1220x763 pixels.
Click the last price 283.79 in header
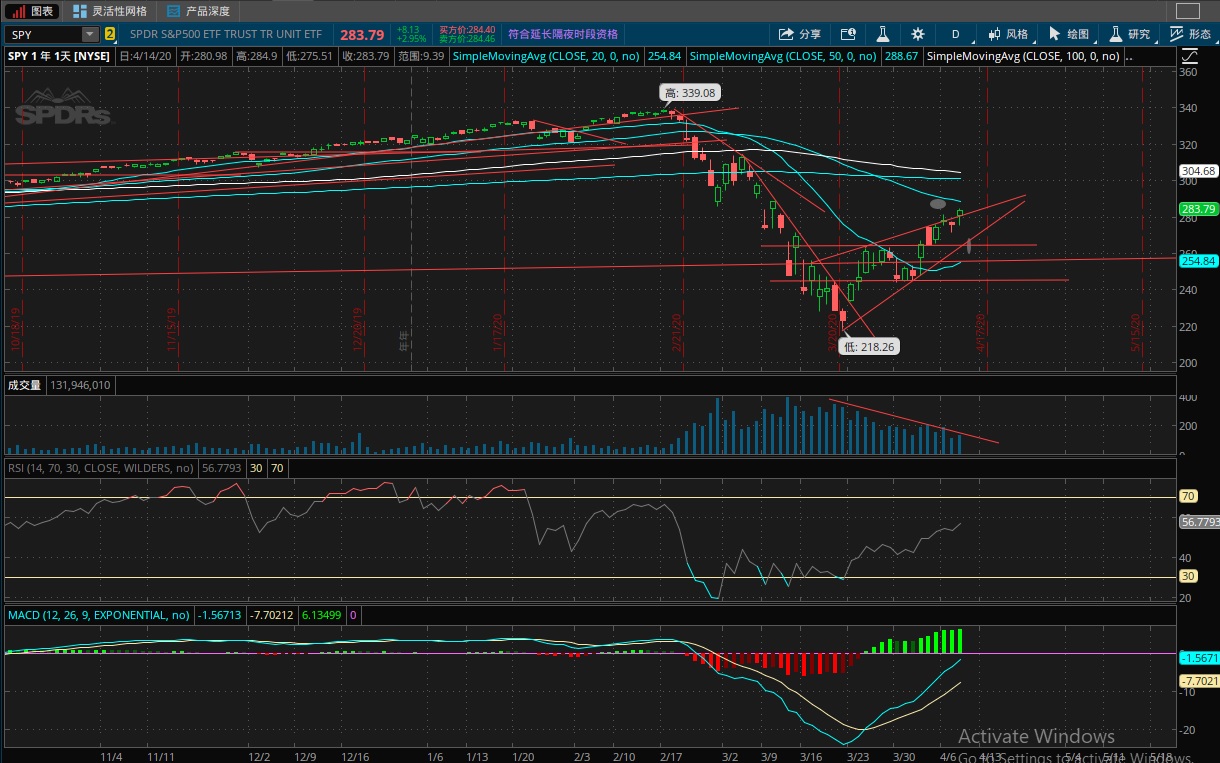[x=361, y=35]
